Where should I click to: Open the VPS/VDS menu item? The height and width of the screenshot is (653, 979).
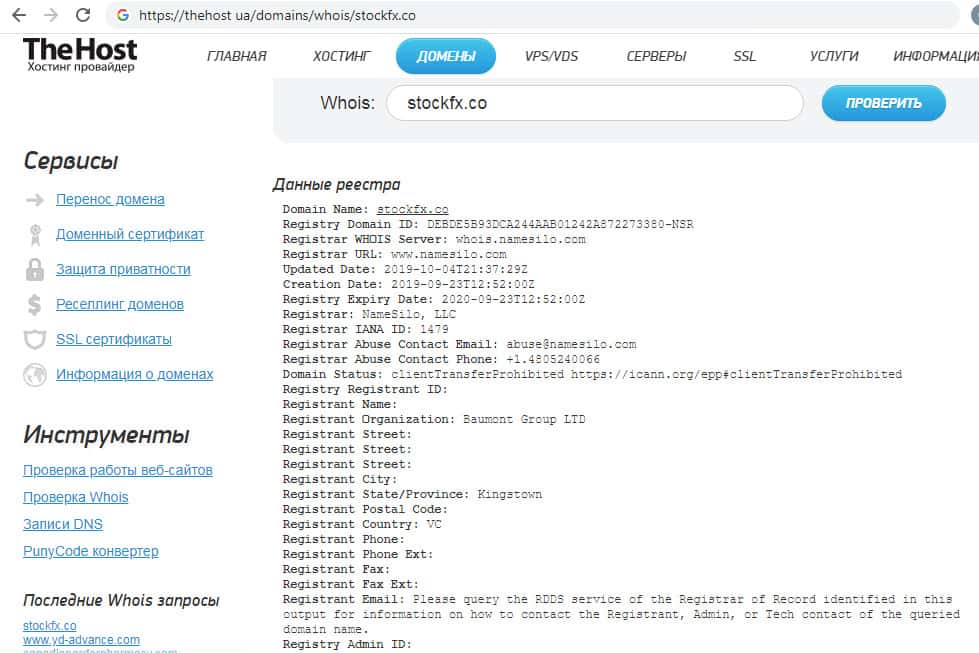click(551, 56)
